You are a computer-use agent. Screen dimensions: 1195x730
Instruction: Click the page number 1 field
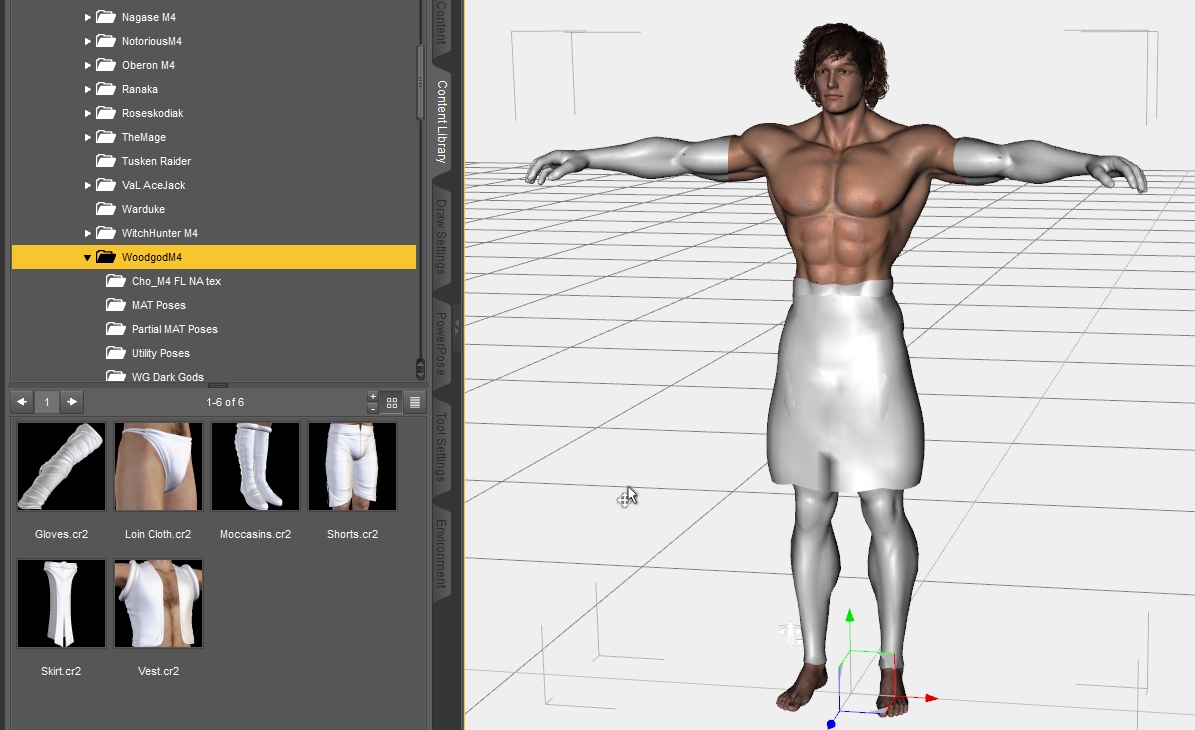coord(46,402)
